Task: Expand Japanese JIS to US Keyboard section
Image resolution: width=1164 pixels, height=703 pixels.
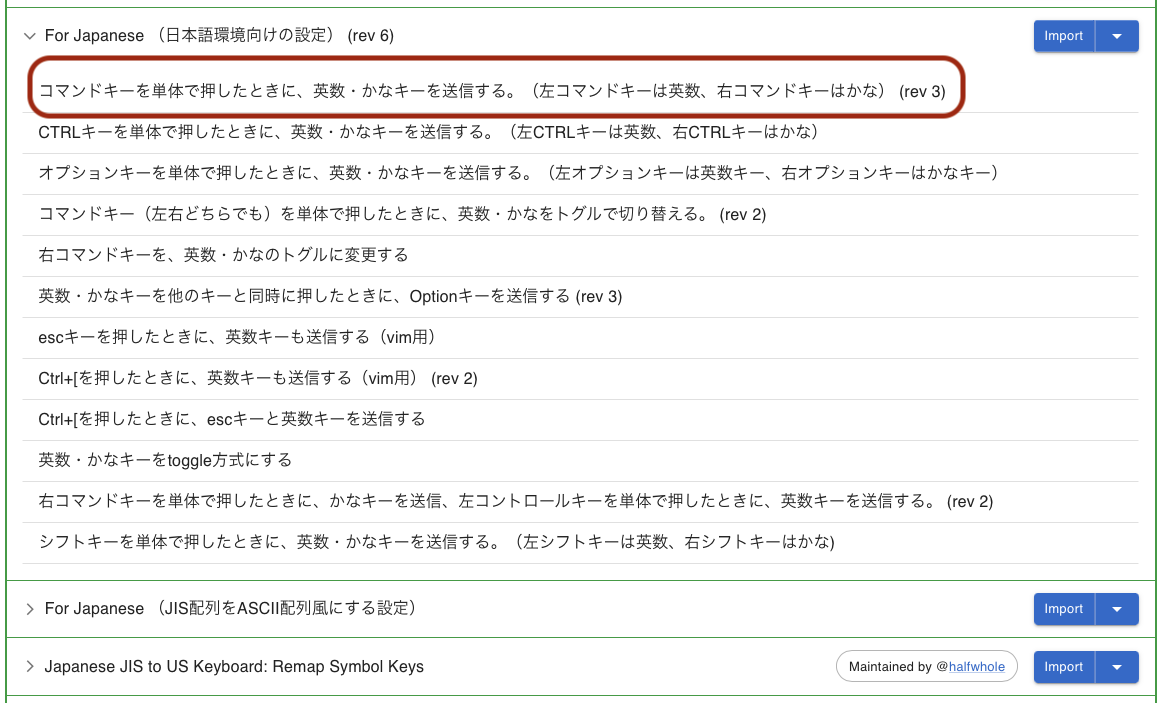Action: (30, 667)
